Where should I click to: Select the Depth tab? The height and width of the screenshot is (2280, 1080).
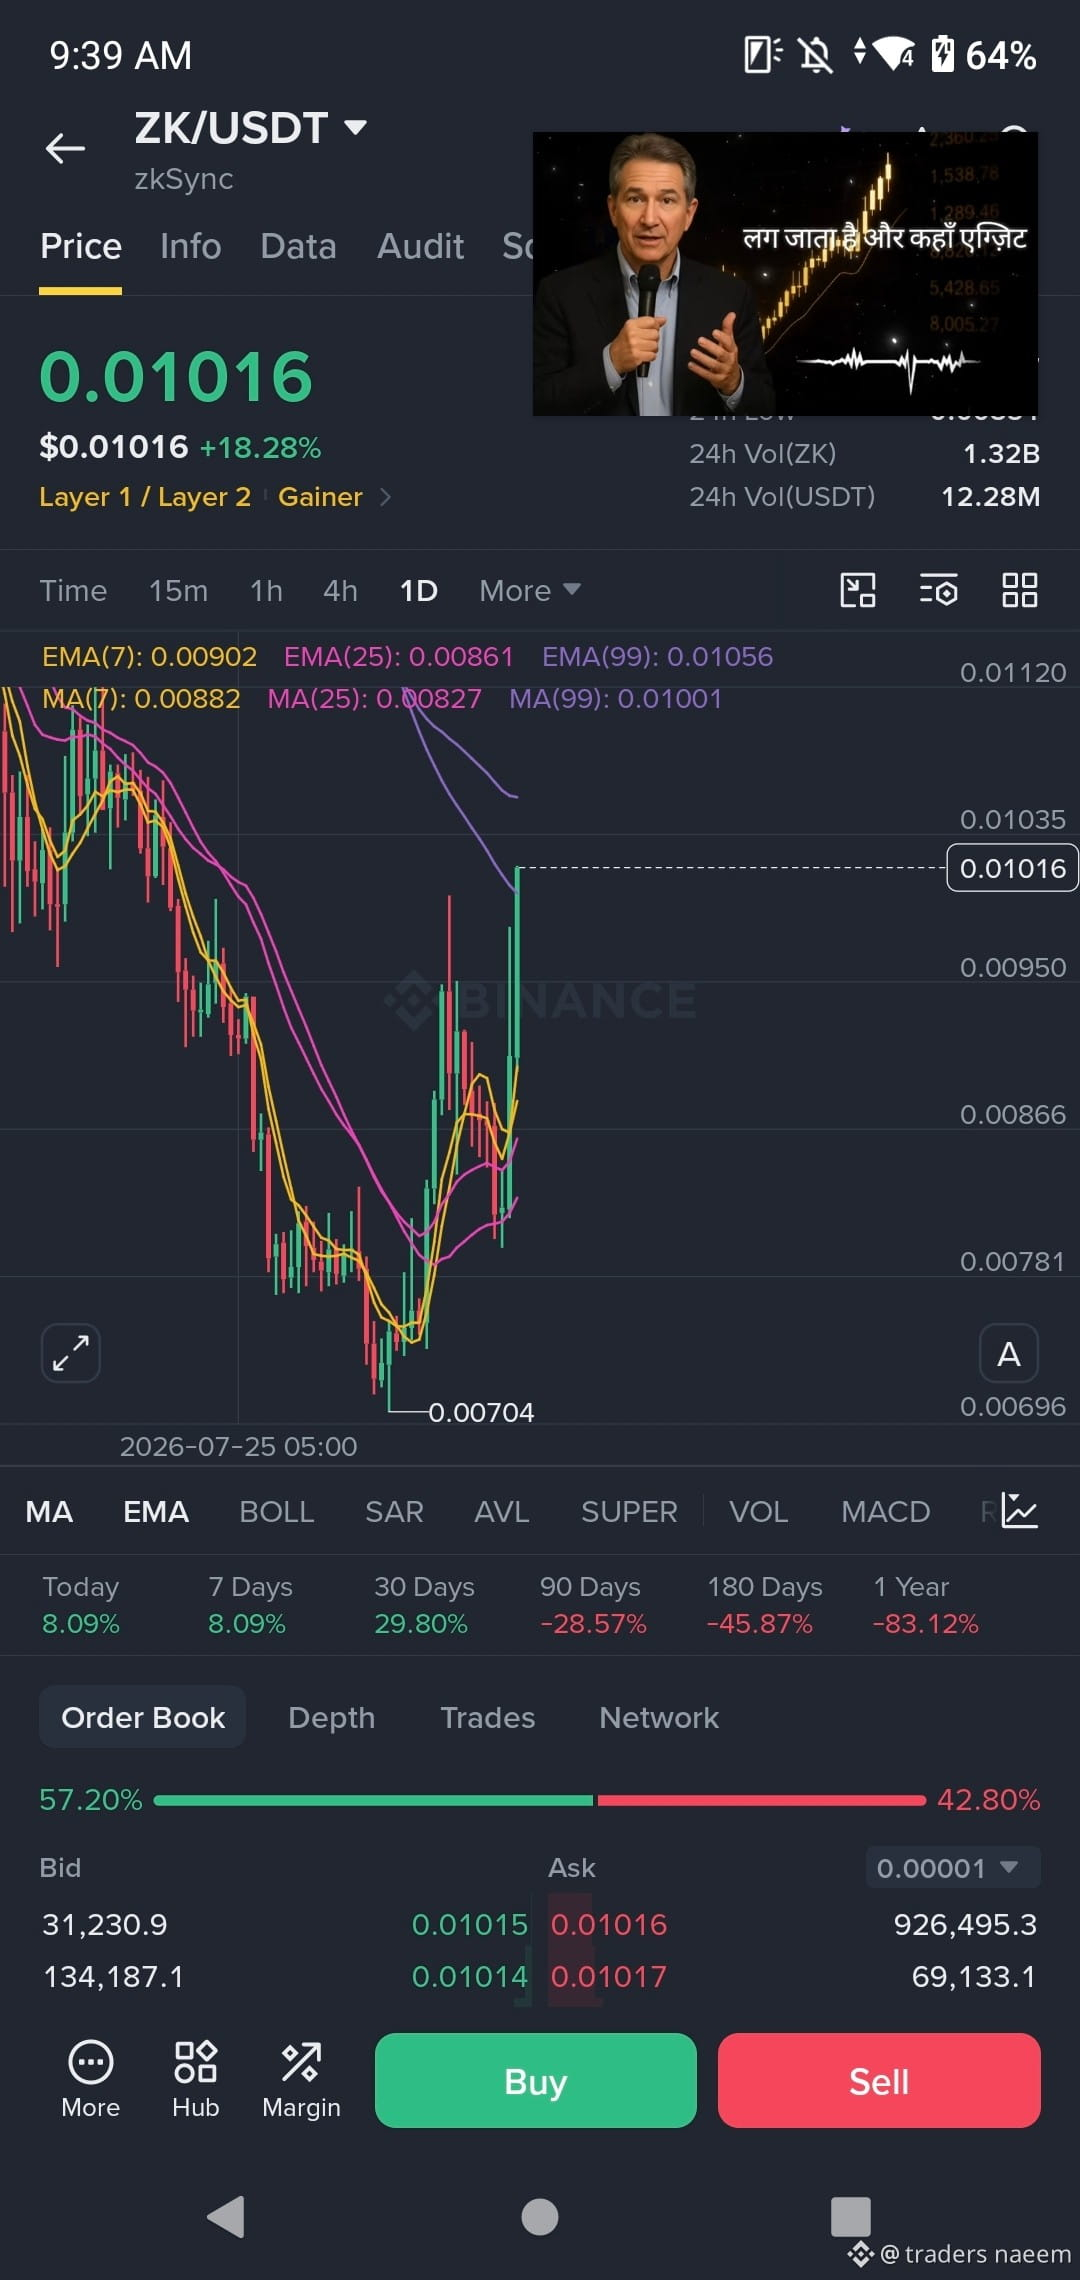tap(331, 1718)
